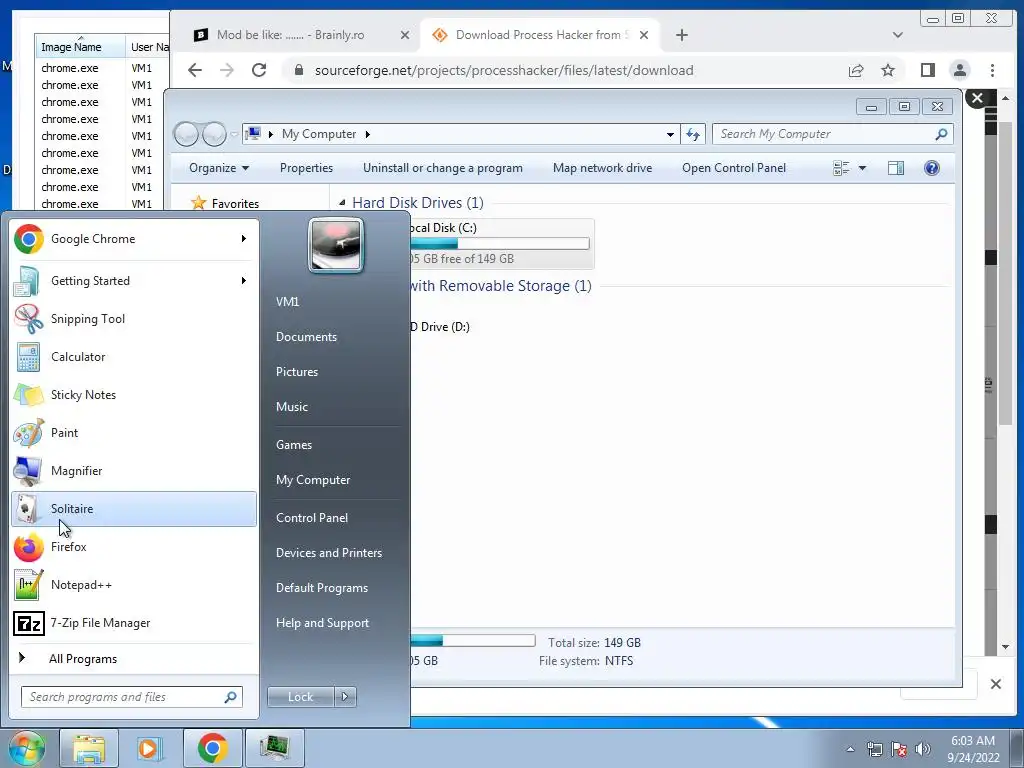Image resolution: width=1024 pixels, height=768 pixels.
Task: Expand Organize menu in Explorer
Action: 219,168
